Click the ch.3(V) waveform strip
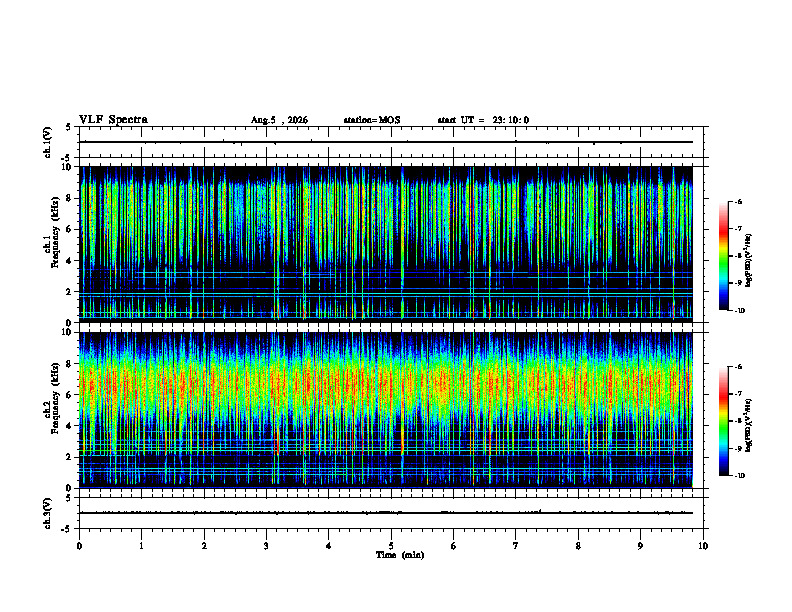Image resolution: width=792 pixels, height=612 pixels. pyautogui.click(x=386, y=513)
